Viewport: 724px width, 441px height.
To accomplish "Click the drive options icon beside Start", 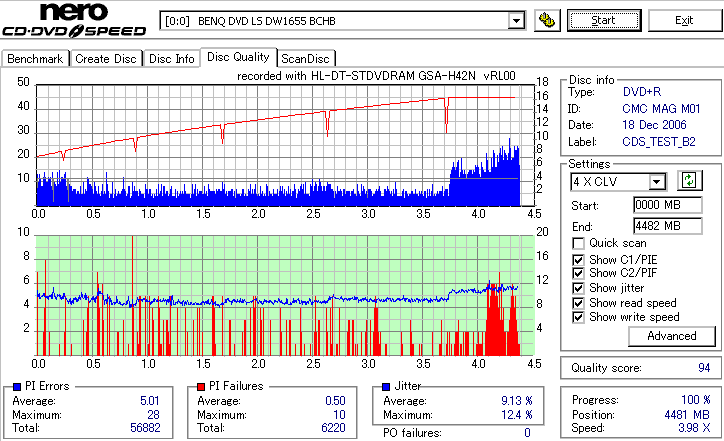I will pos(547,20).
